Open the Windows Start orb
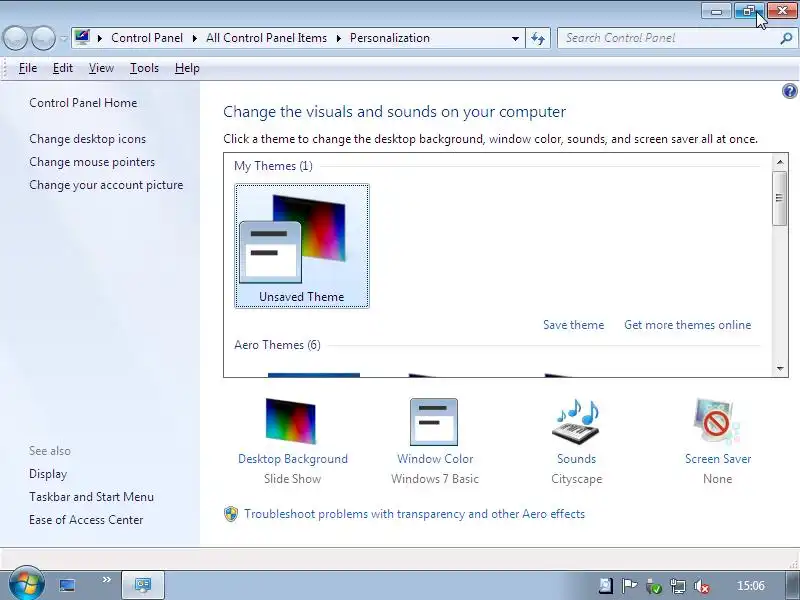Viewport: 800px width, 600px height. (26, 583)
